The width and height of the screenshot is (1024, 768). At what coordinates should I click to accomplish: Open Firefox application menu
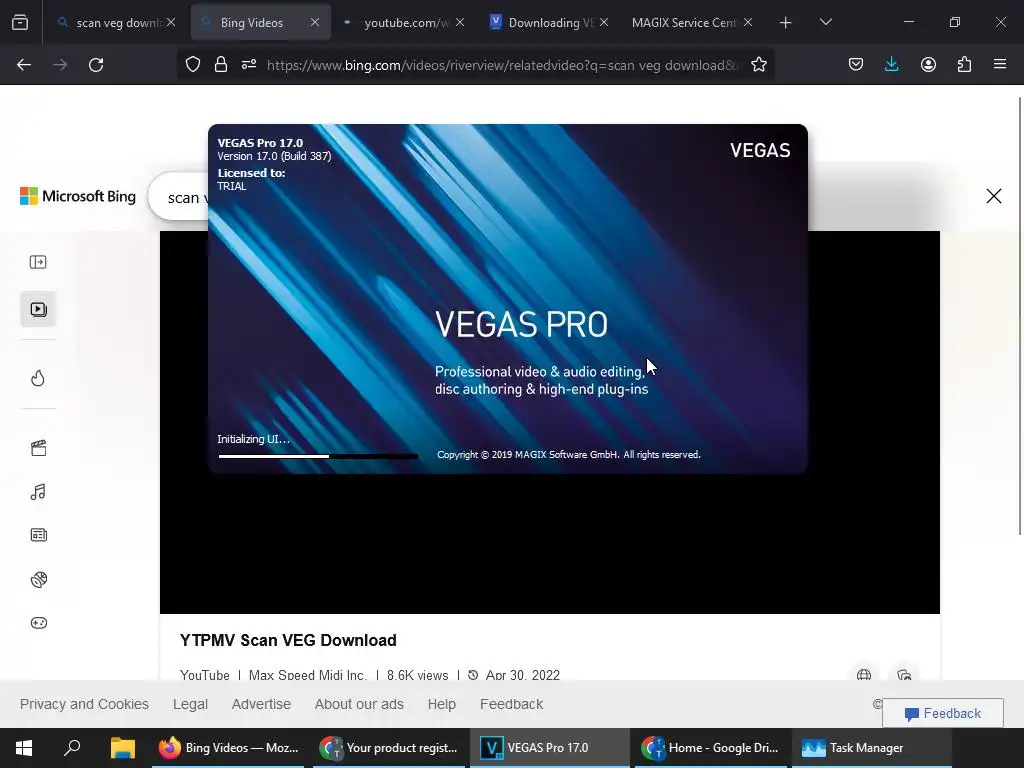tap(1000, 65)
